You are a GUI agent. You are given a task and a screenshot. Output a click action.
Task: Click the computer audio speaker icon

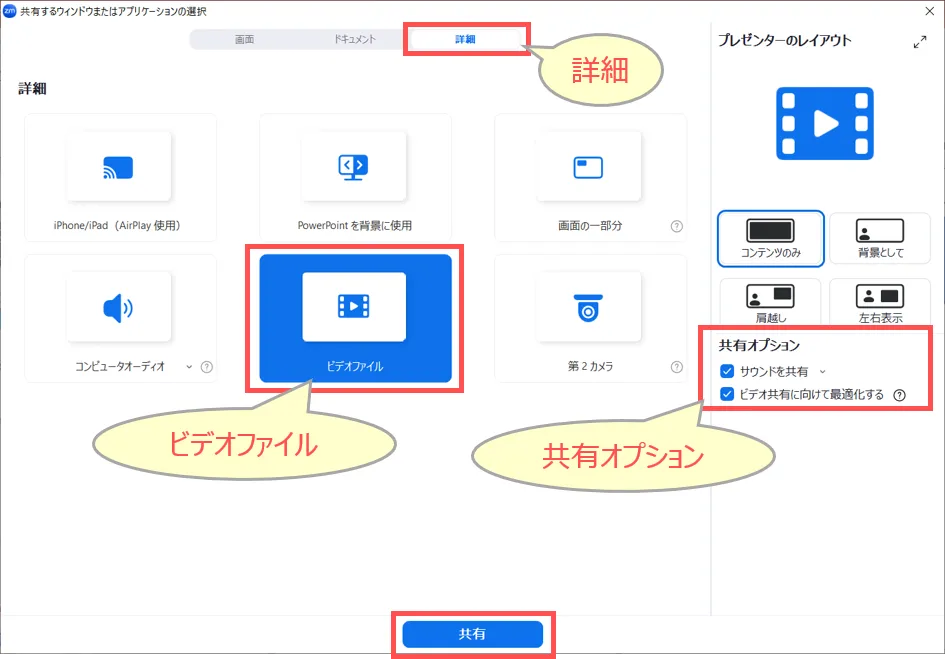119,309
